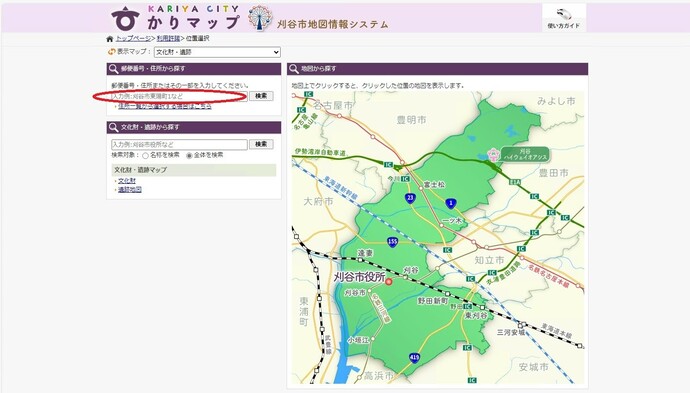Click the ferris wheel icon in the header

260,18
